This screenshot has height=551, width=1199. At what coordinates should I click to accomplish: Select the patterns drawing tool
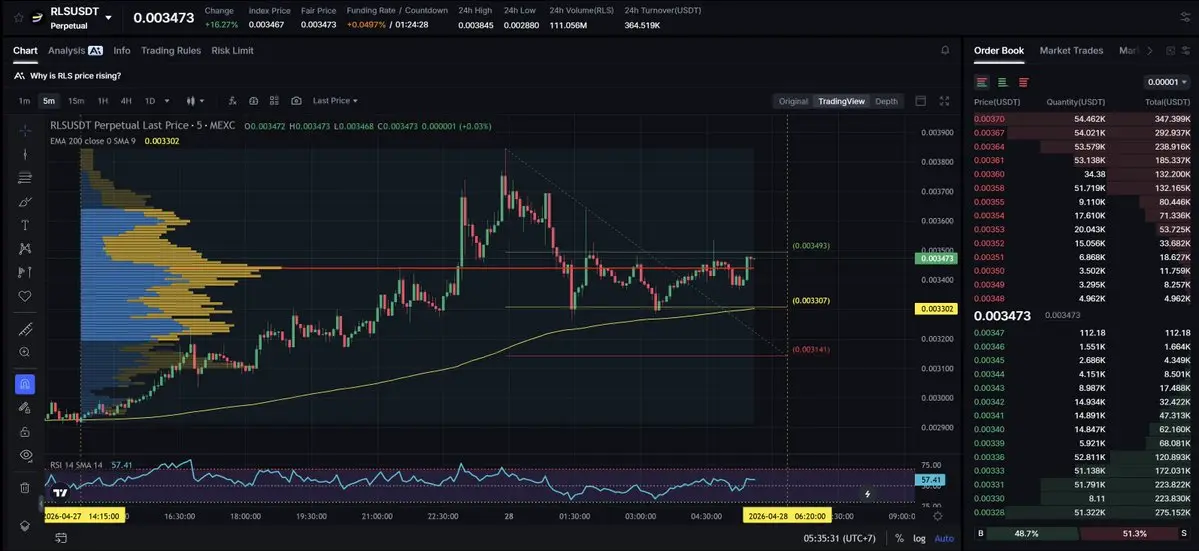pos(25,248)
